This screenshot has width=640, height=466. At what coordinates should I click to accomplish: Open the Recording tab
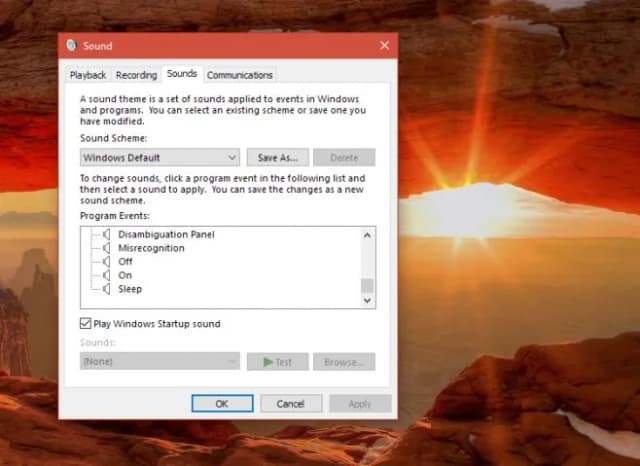(x=136, y=75)
